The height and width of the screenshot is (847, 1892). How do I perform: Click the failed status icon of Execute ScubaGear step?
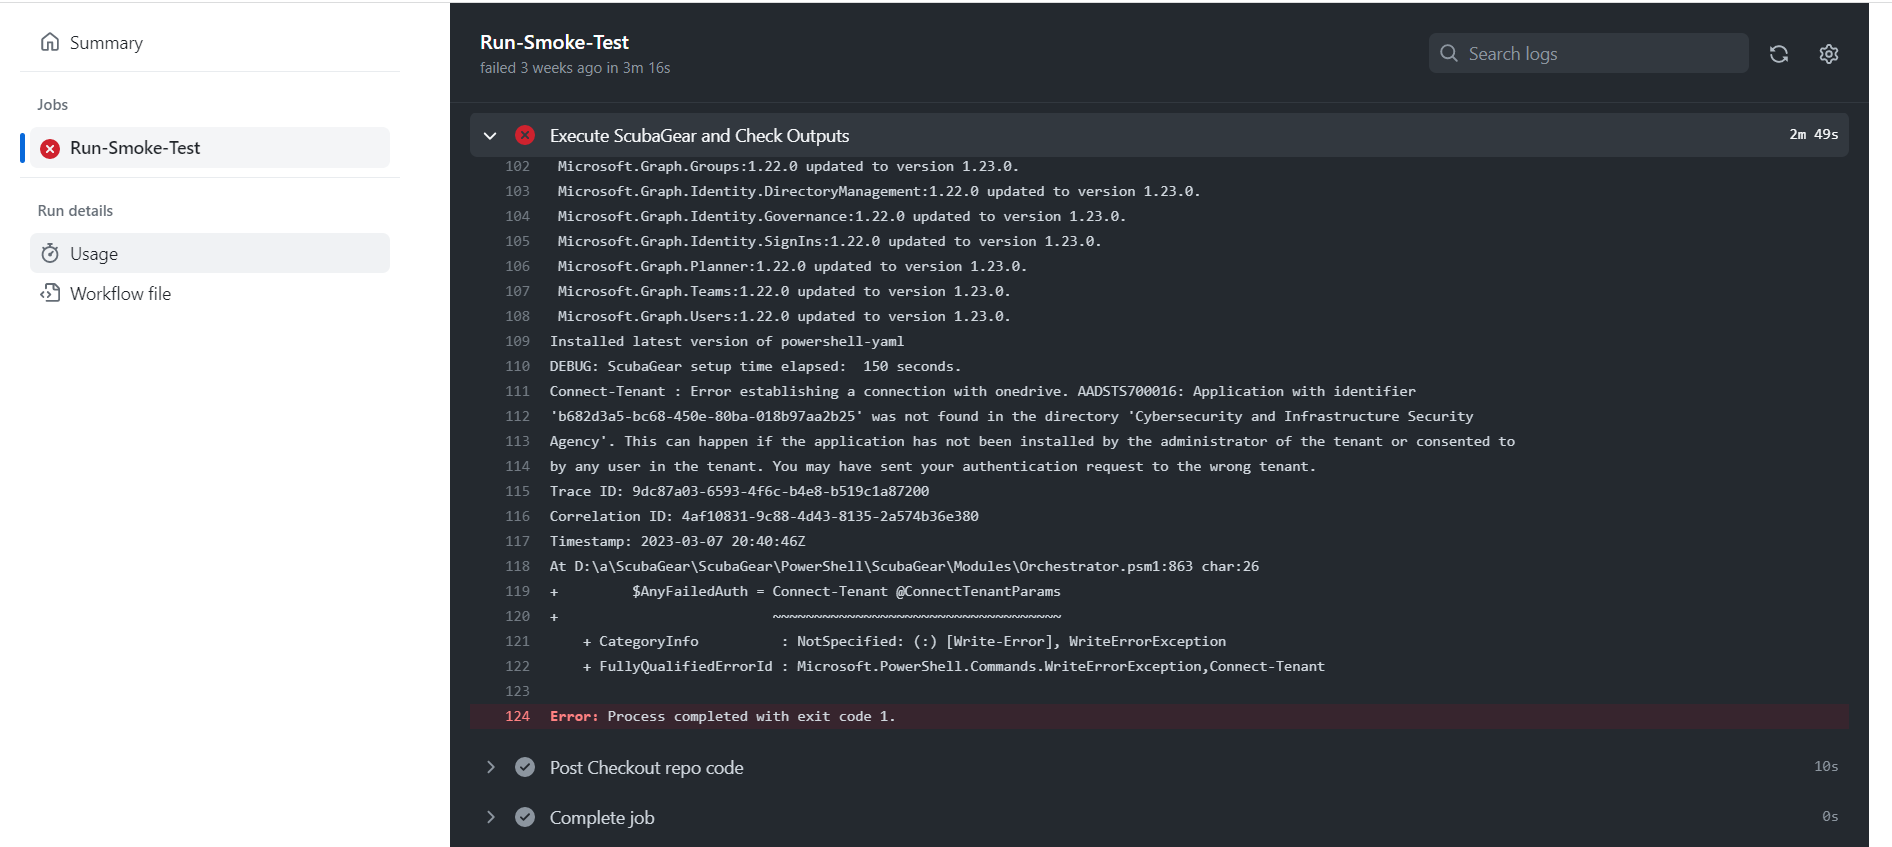[525, 135]
